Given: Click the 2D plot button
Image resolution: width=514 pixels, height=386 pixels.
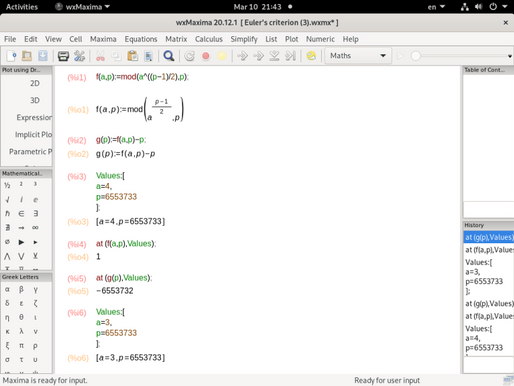Looking at the screenshot, I should point(35,83).
